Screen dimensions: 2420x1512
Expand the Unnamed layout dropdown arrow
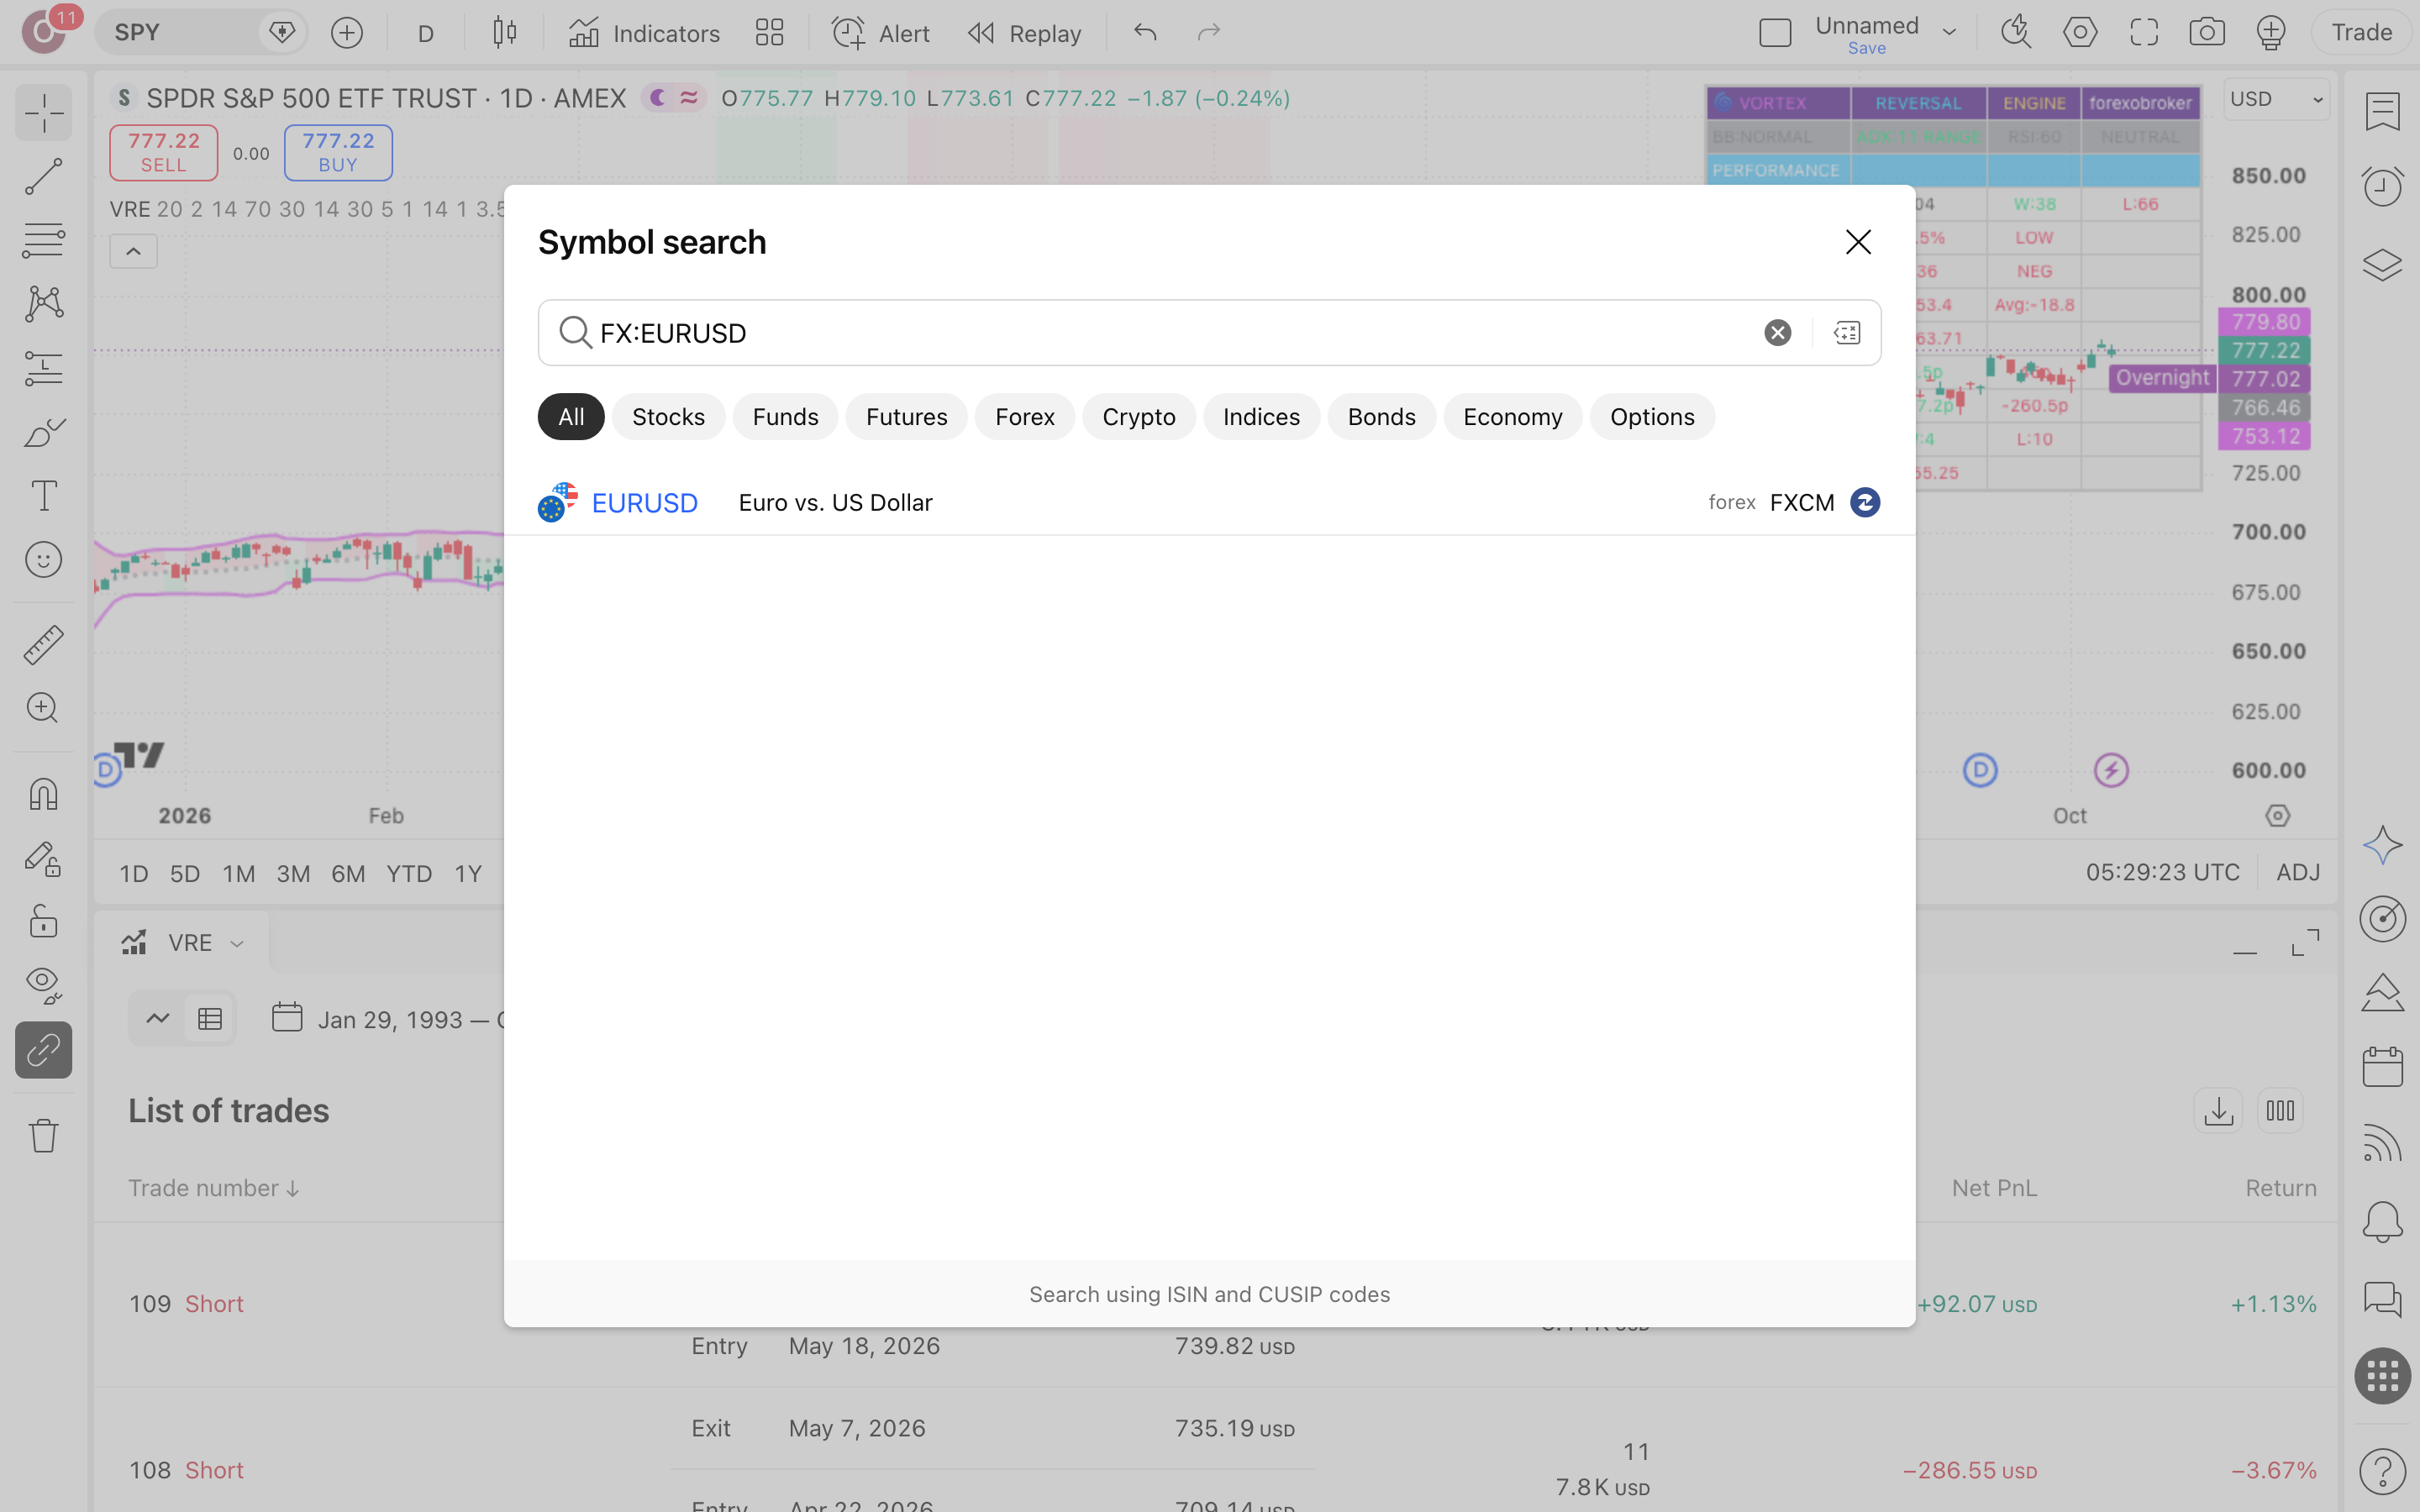pos(1949,33)
